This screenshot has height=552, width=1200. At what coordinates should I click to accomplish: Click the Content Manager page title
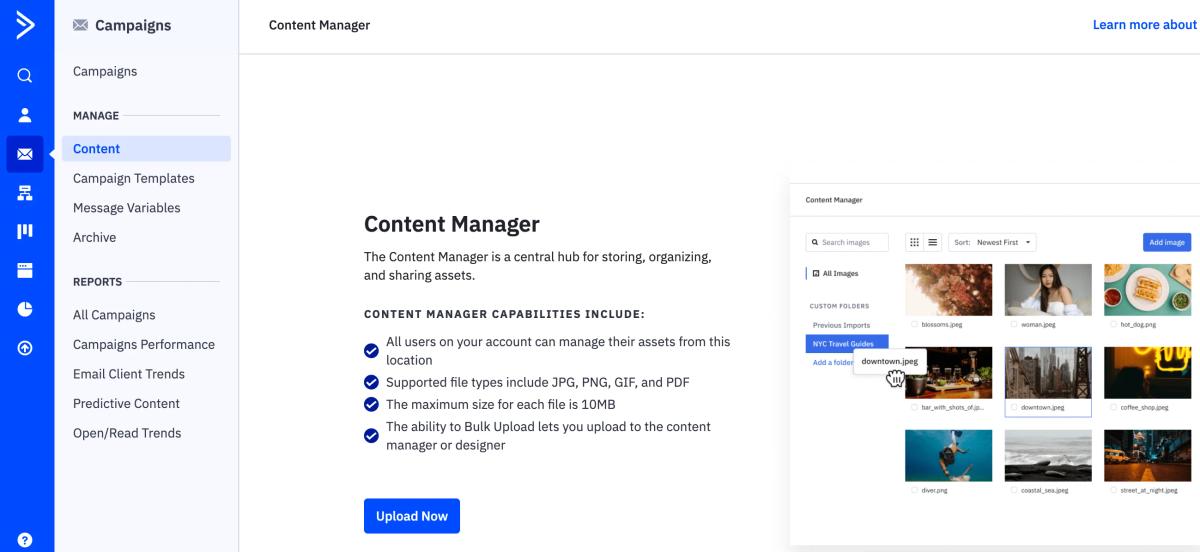[319, 25]
